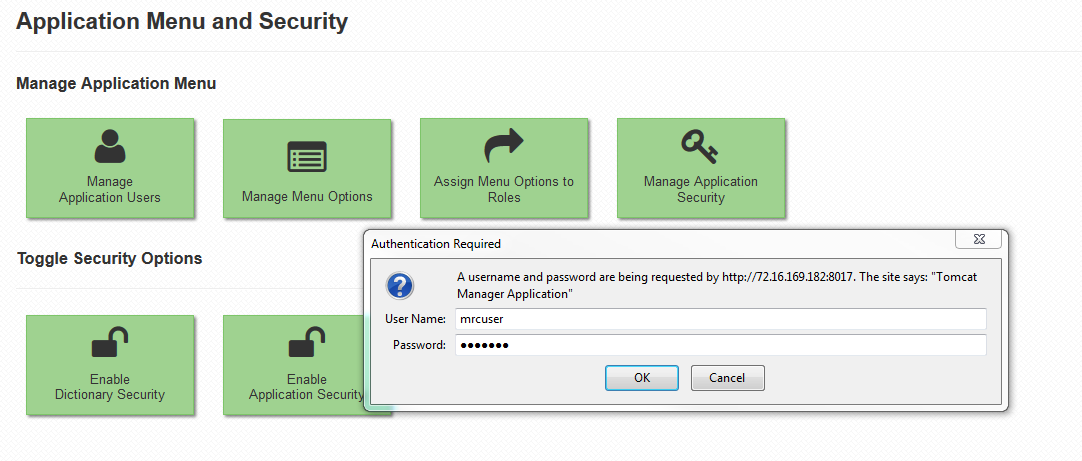Click the list icon on Manage Menu Options

[306, 157]
